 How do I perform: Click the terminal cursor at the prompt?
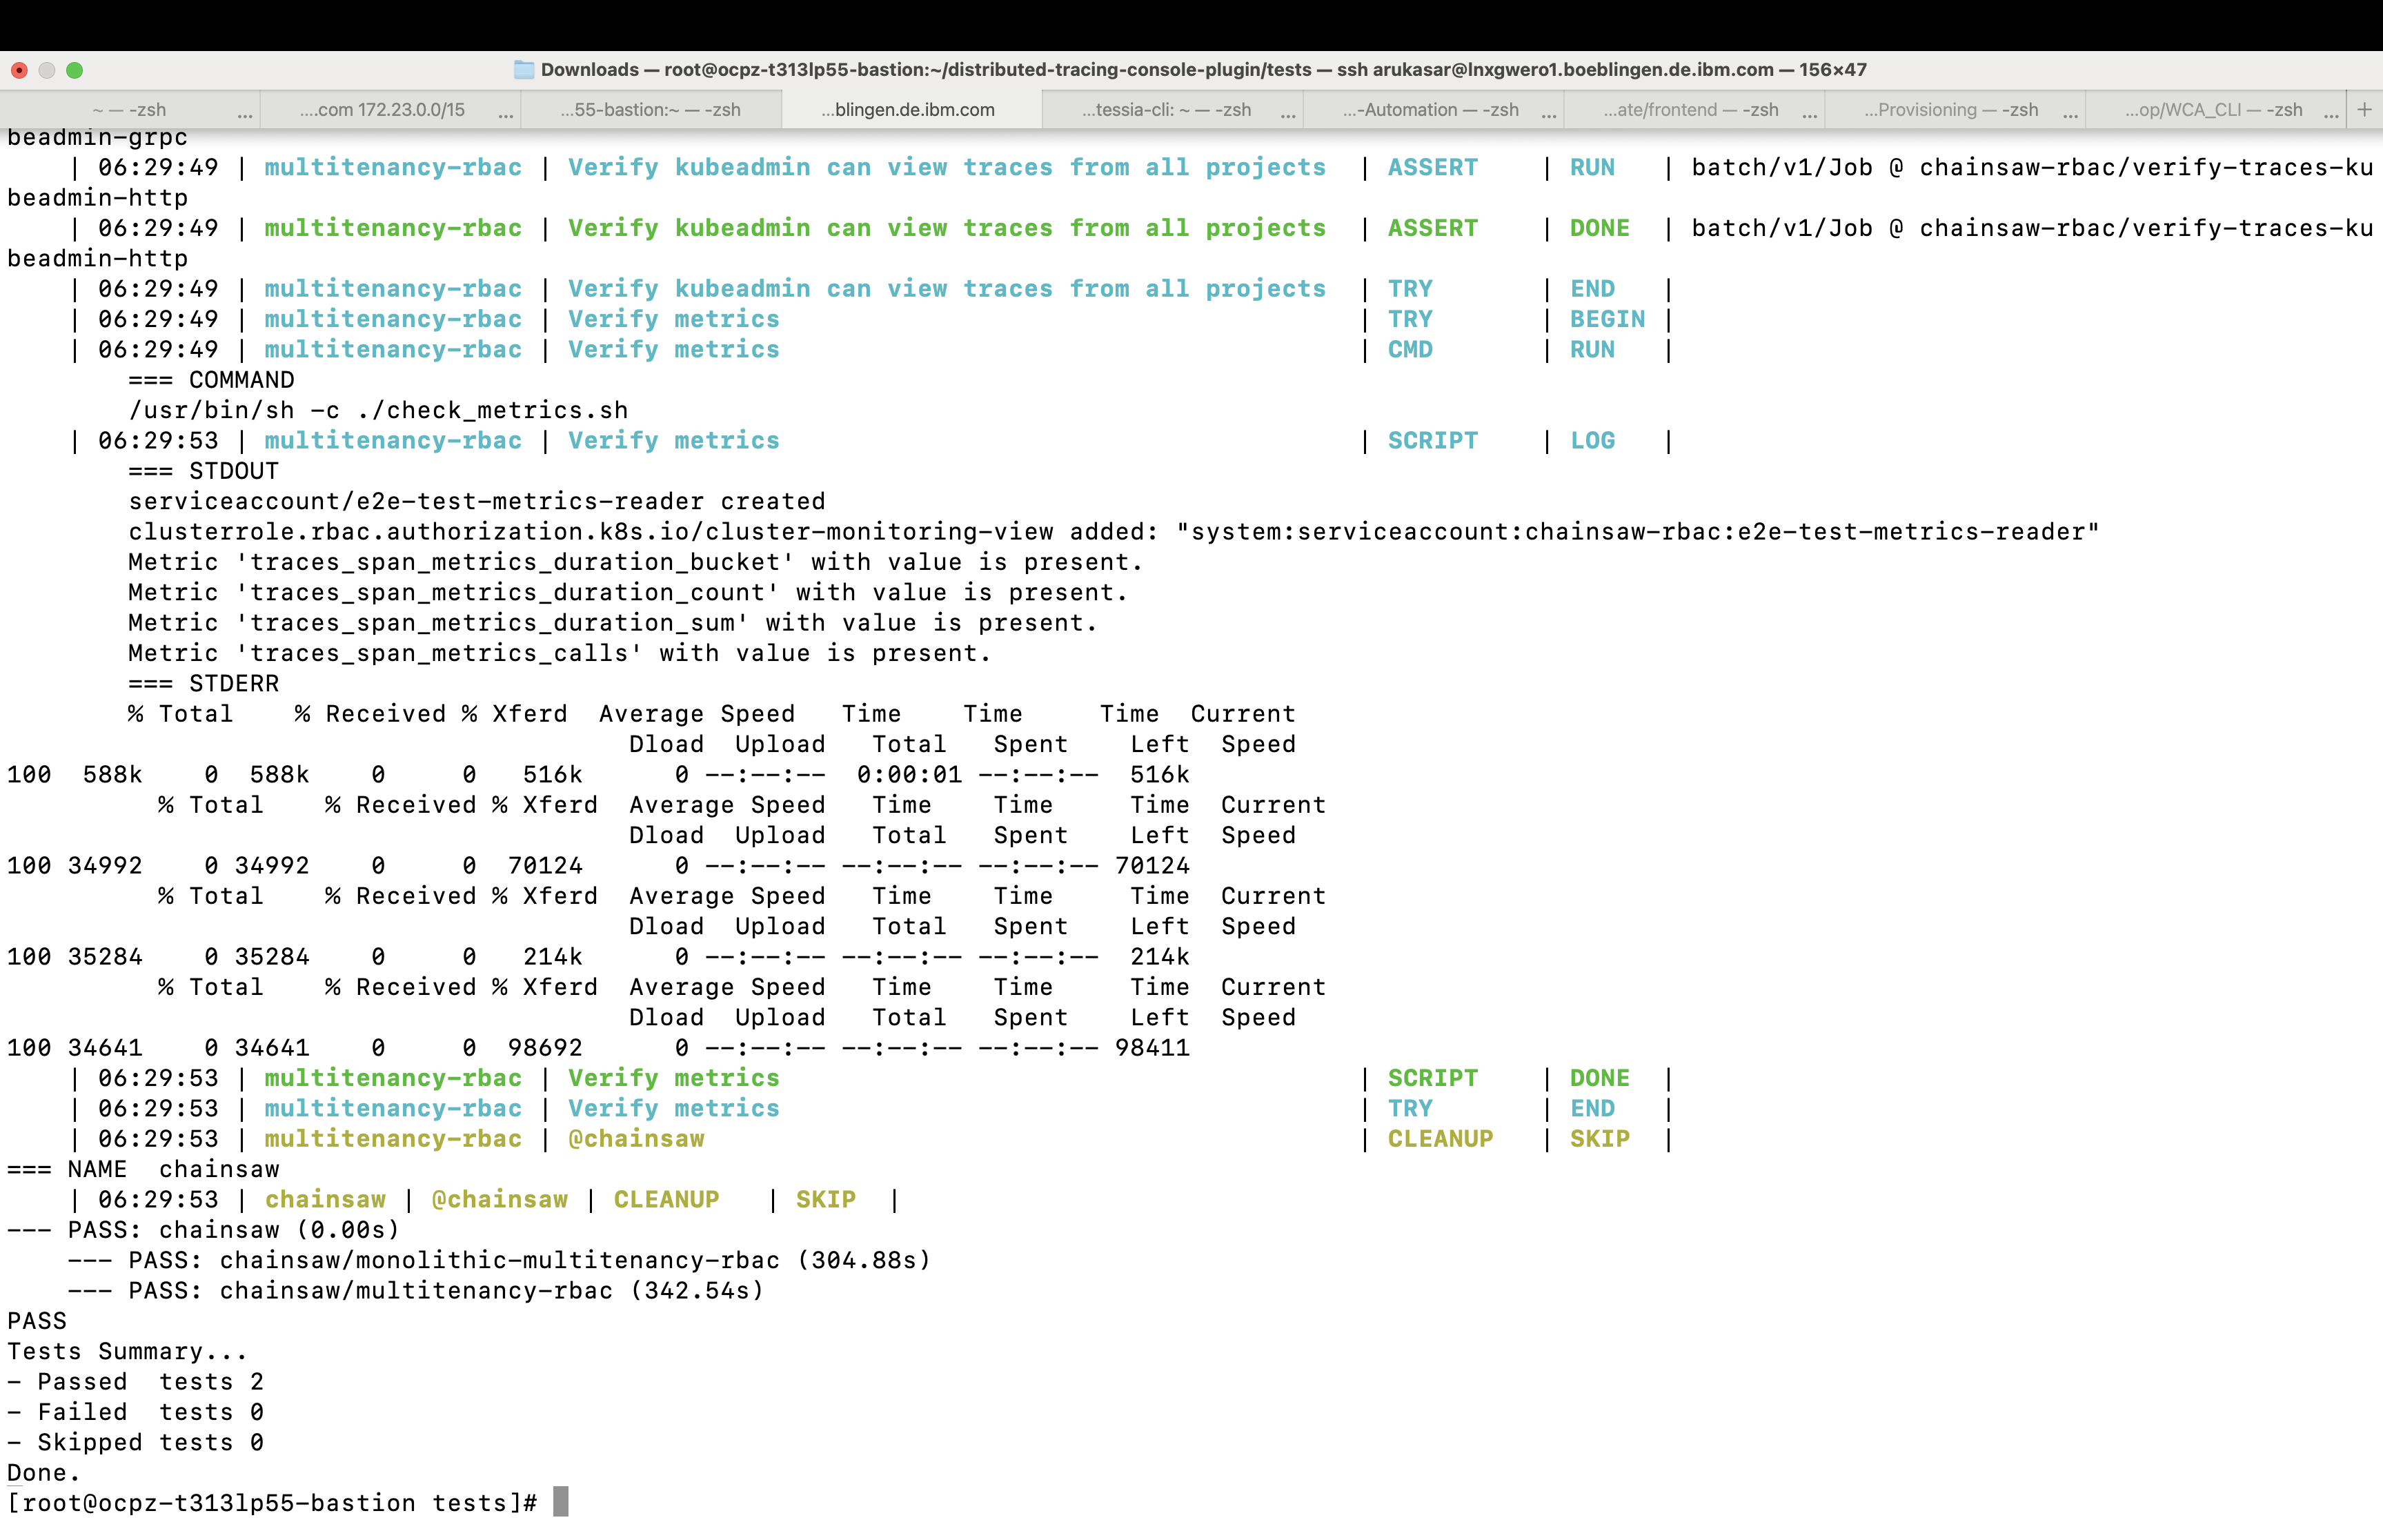click(561, 1501)
